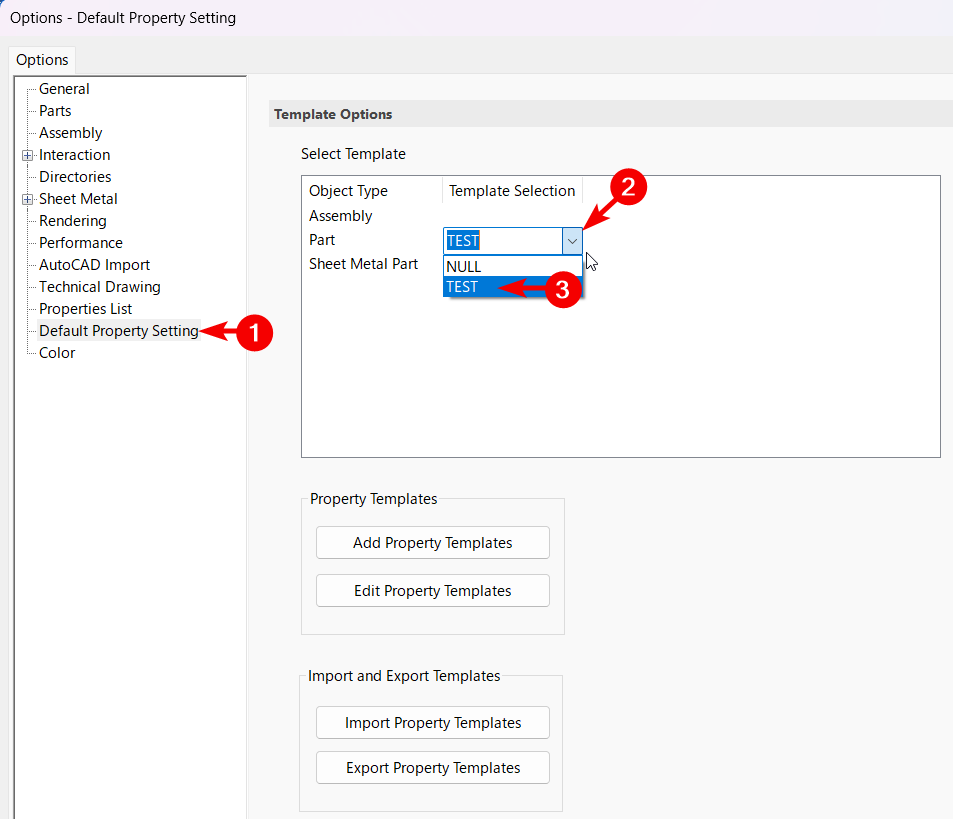Expand the Interaction tree node
Screen dimensions: 953x819
click(27, 155)
